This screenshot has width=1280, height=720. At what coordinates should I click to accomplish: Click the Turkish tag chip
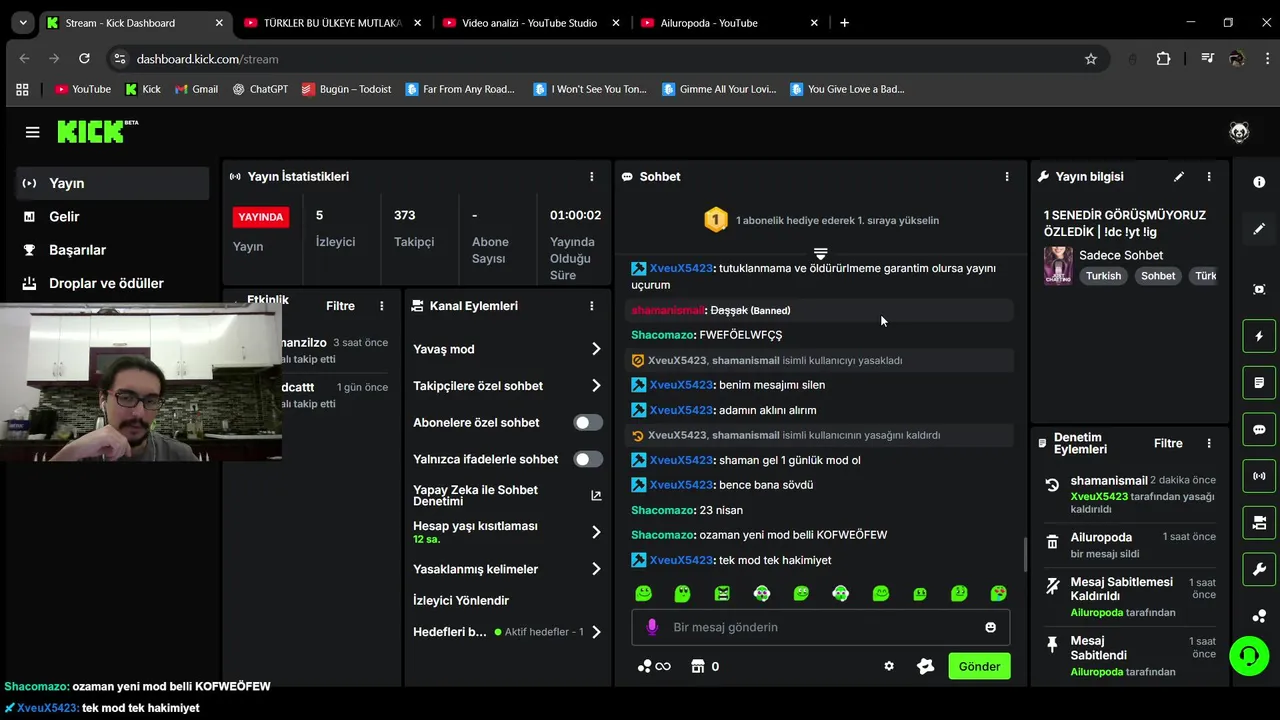click(x=1103, y=276)
